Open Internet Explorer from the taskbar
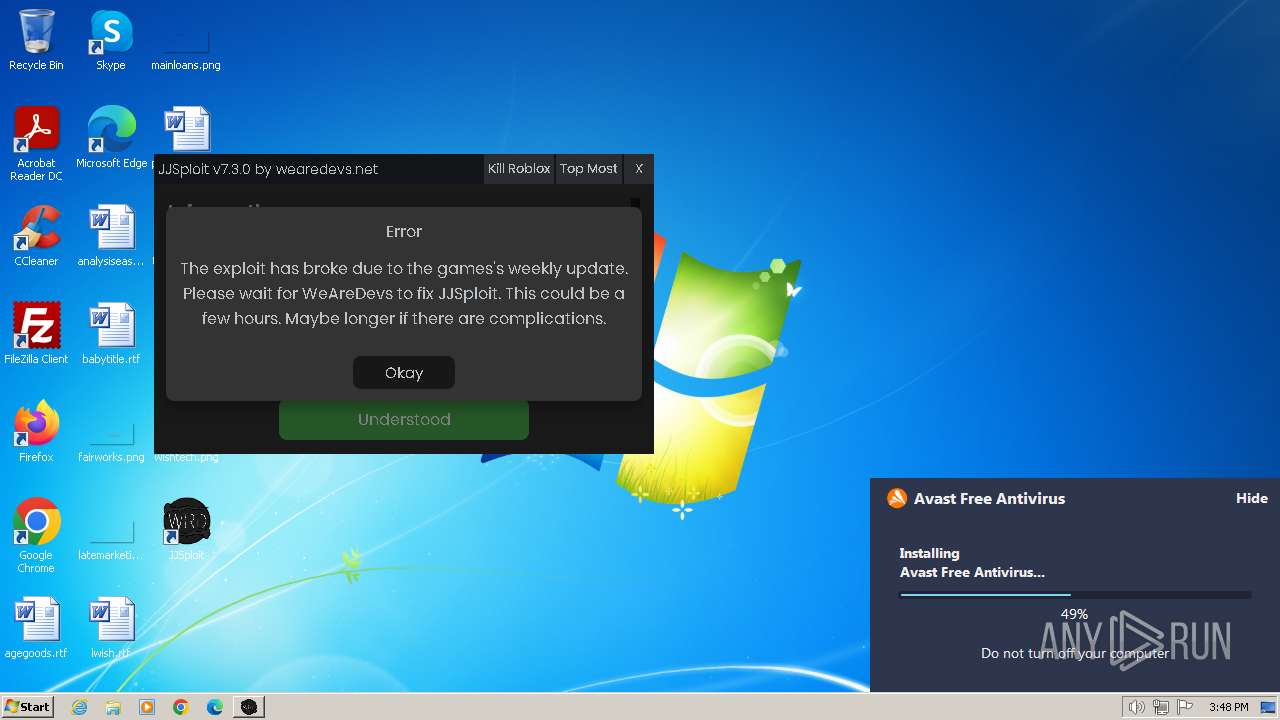1280x720 pixels. coord(79,707)
